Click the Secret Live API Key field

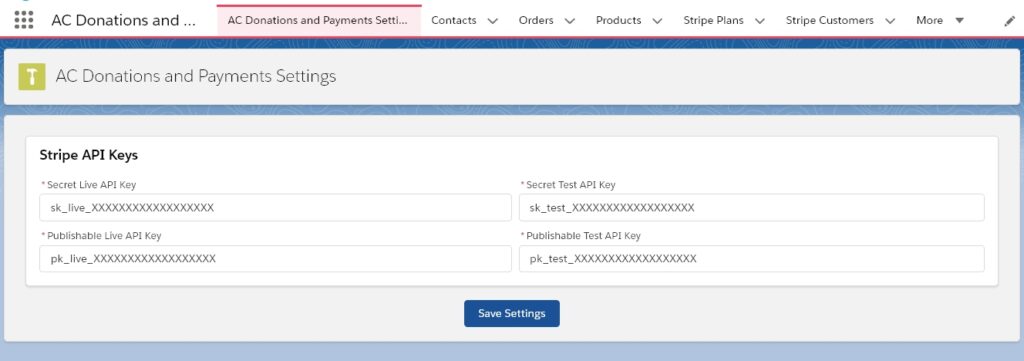click(276, 208)
